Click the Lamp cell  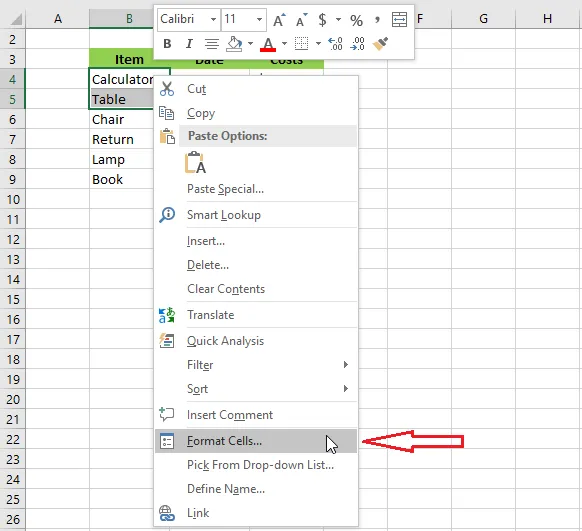click(x=122, y=160)
